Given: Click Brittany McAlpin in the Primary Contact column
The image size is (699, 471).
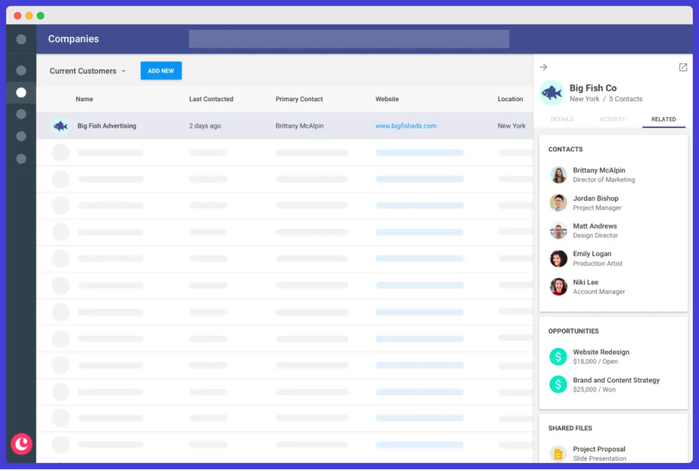Looking at the screenshot, I should tap(300, 126).
